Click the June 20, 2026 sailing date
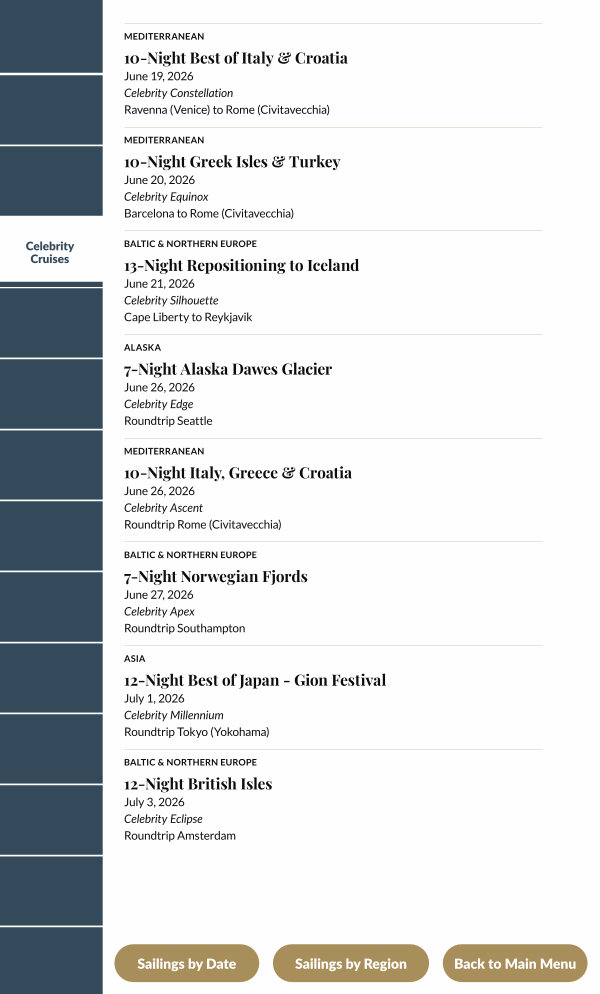The width and height of the screenshot is (600, 994). (x=159, y=180)
